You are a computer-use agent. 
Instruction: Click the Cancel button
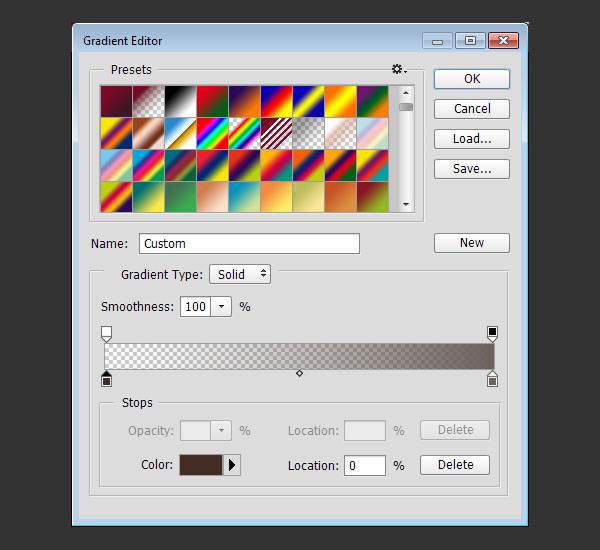click(x=472, y=109)
